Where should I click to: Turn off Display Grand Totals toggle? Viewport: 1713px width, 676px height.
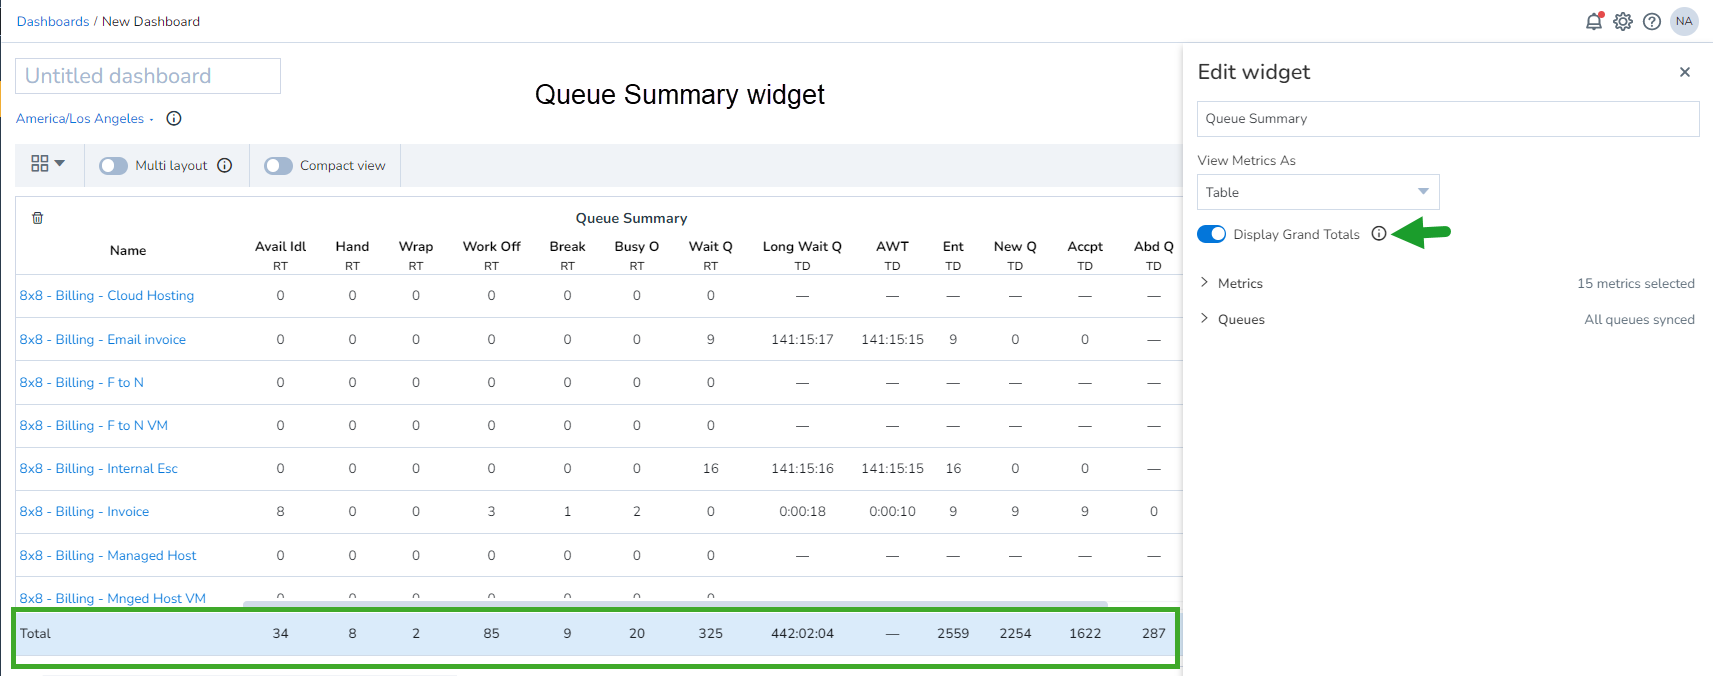tap(1211, 234)
